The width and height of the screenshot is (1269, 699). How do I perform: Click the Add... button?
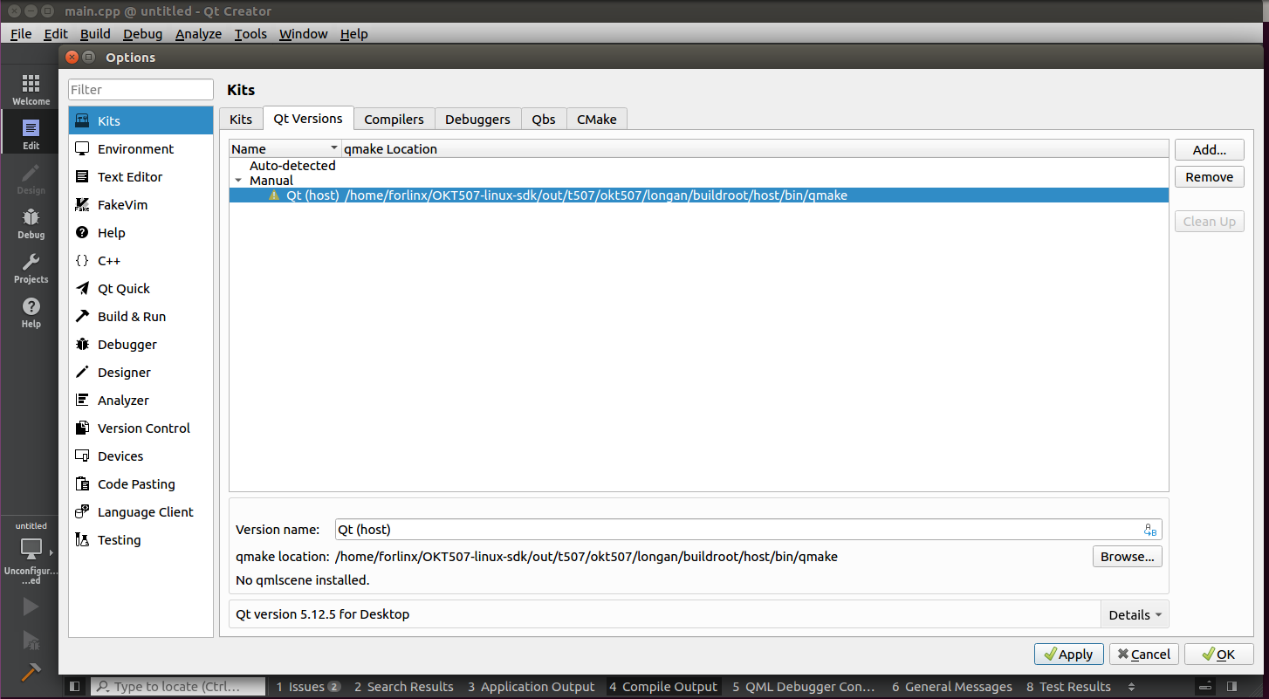tap(1209, 150)
